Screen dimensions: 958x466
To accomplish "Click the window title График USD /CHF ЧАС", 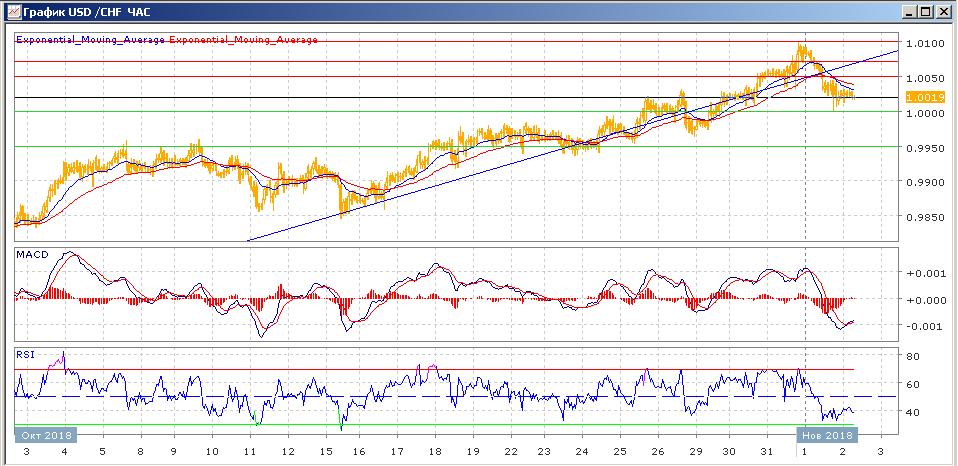I will pyautogui.click(x=87, y=11).
